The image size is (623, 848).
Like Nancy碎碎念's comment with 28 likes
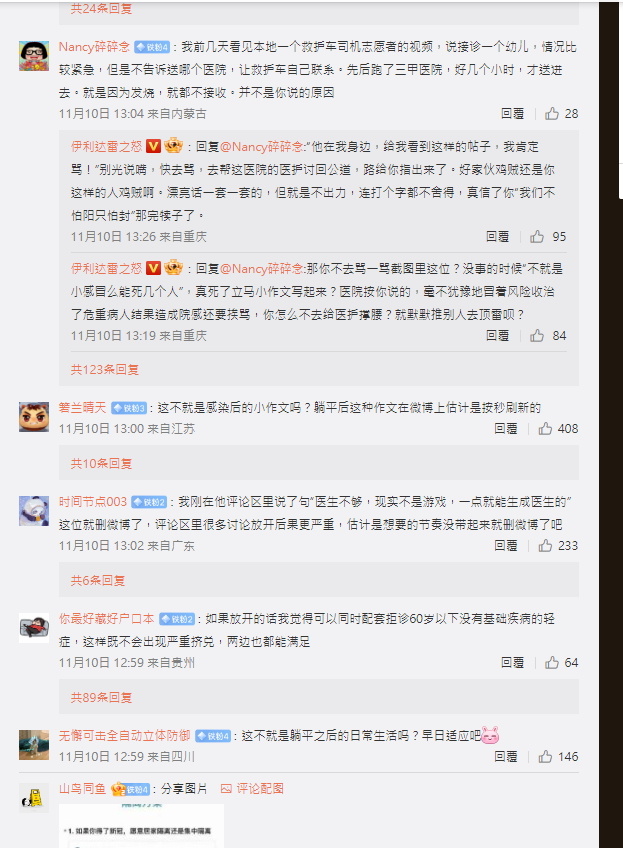tap(552, 114)
